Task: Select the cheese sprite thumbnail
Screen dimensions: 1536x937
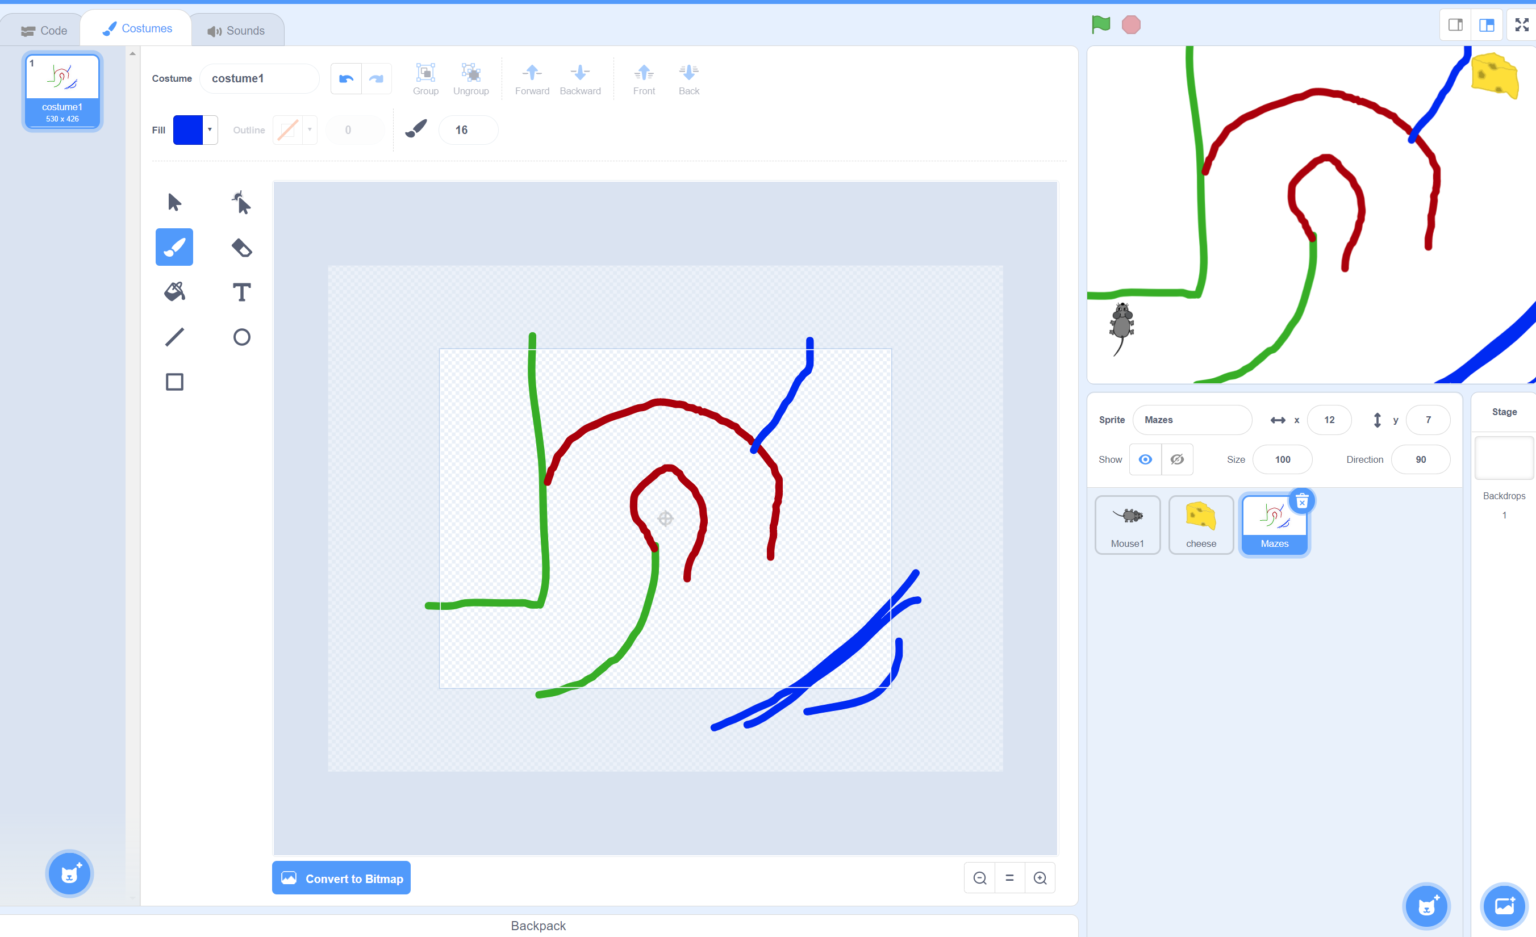Action: pyautogui.click(x=1200, y=524)
